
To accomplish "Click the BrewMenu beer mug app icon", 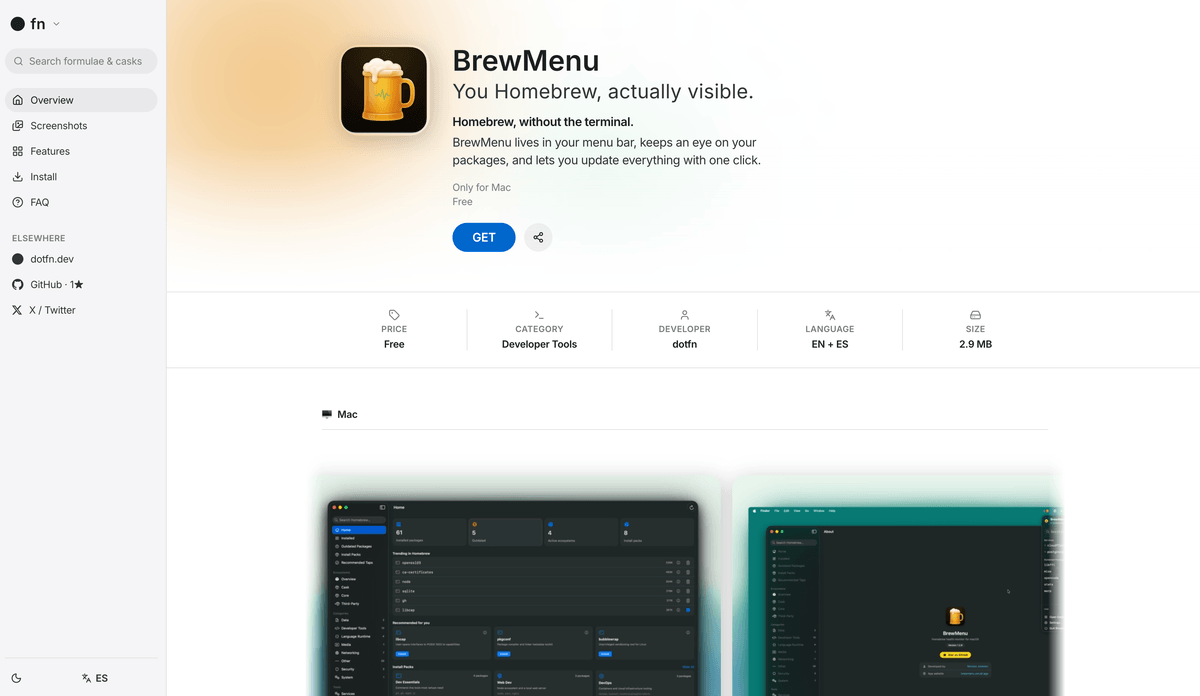I will tap(385, 90).
